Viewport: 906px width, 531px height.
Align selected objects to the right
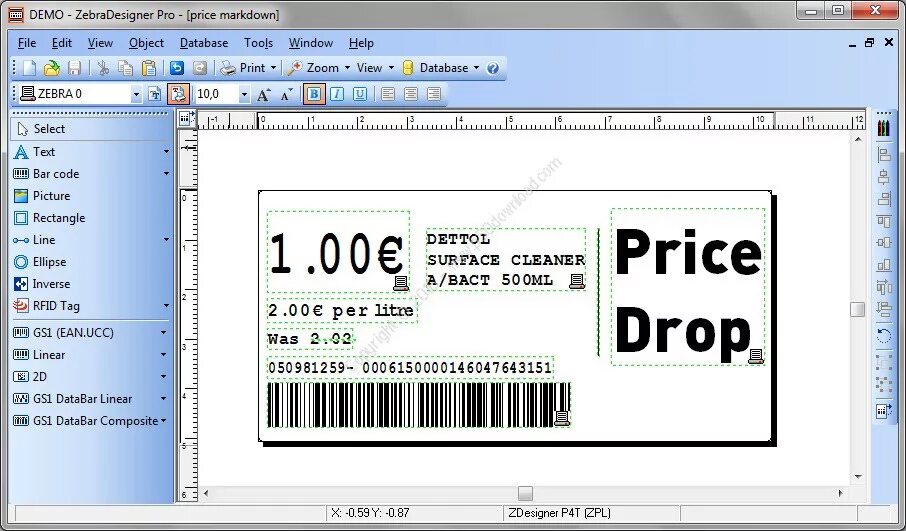[x=883, y=199]
